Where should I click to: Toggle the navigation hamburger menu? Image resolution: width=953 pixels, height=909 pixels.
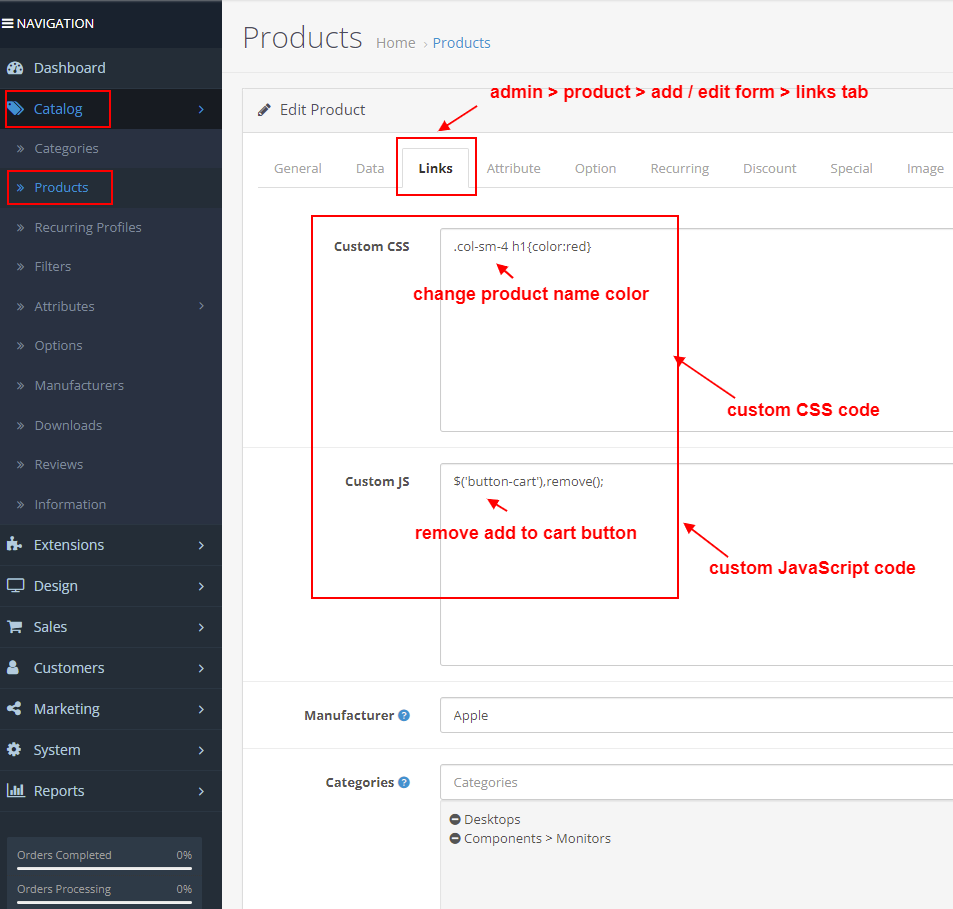(7, 24)
